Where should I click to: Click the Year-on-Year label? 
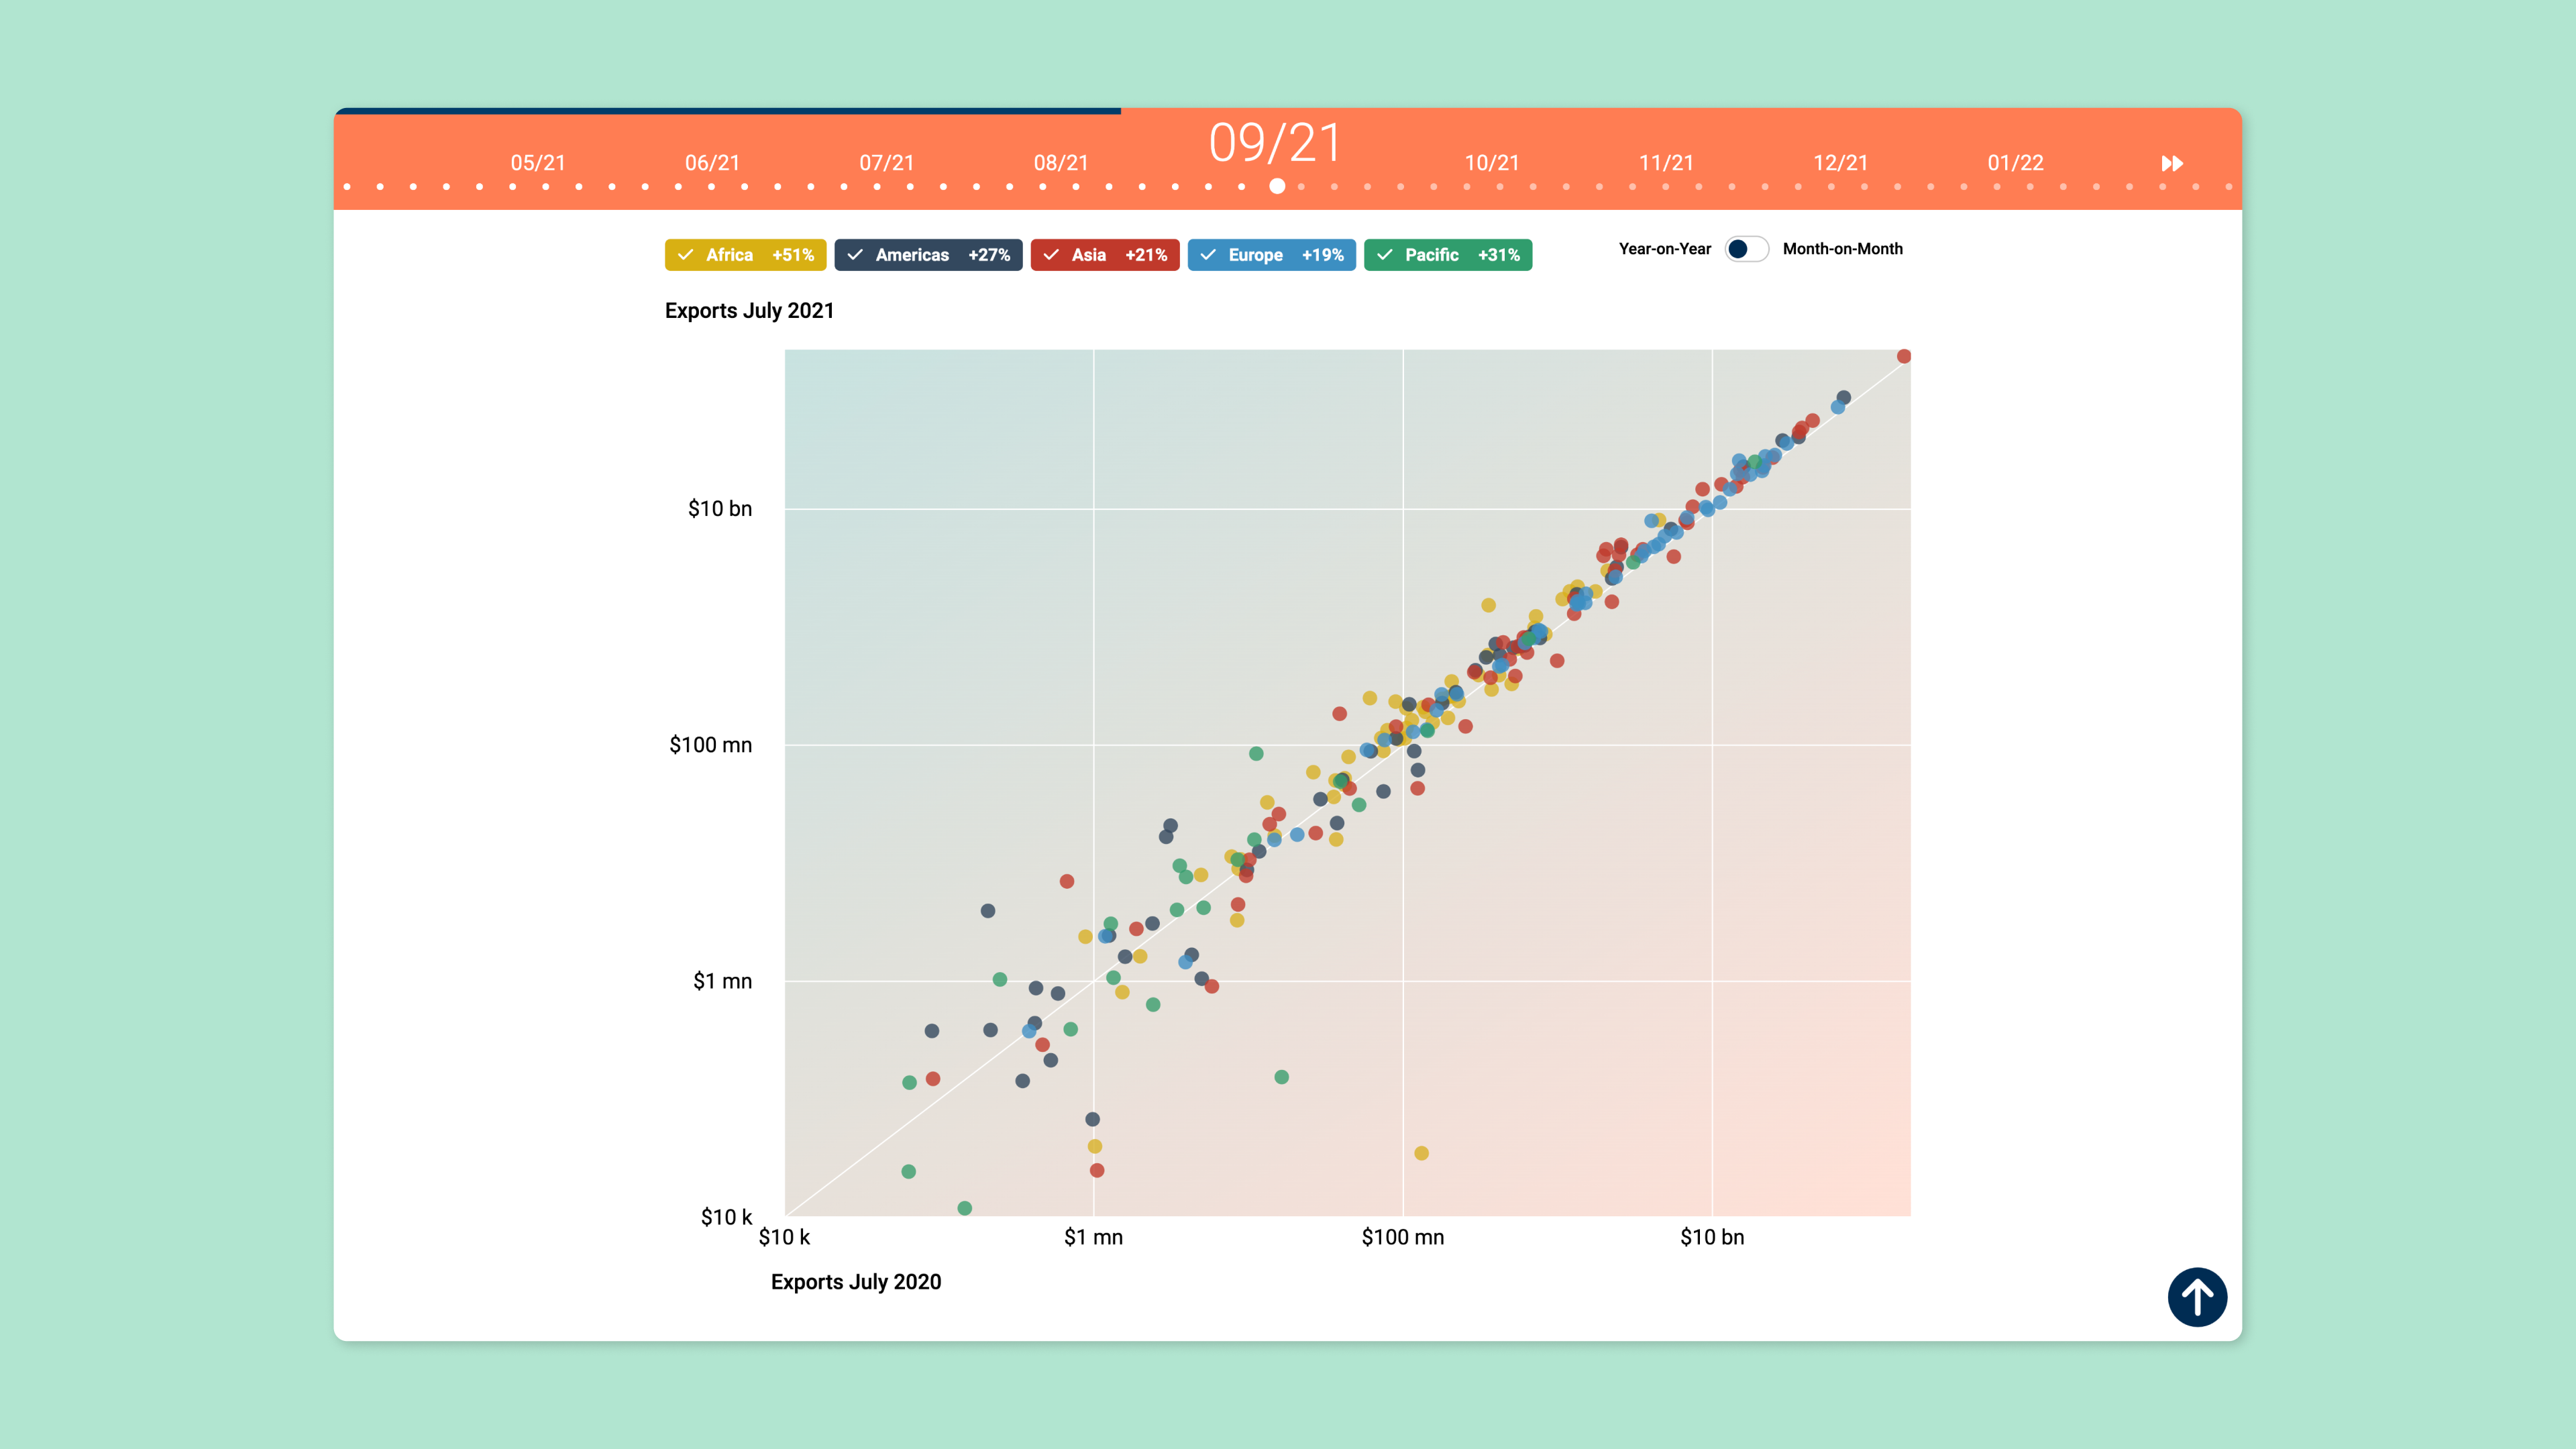click(x=1665, y=249)
